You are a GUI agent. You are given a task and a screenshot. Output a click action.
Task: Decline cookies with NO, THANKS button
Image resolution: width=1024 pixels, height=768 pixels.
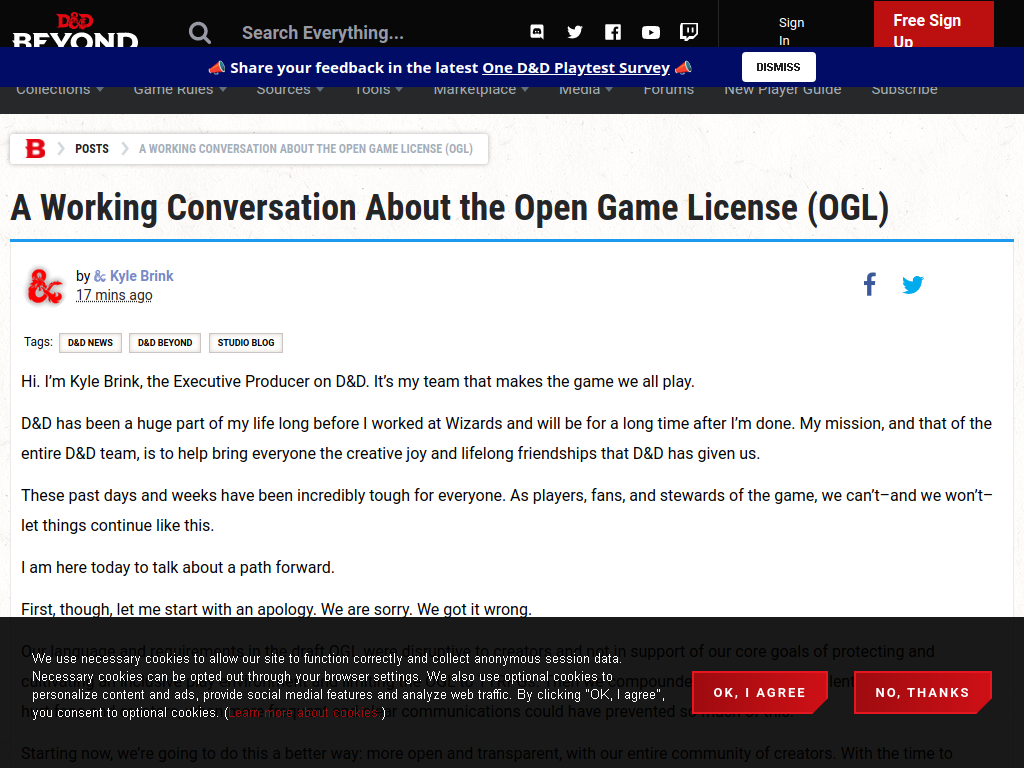coord(922,692)
